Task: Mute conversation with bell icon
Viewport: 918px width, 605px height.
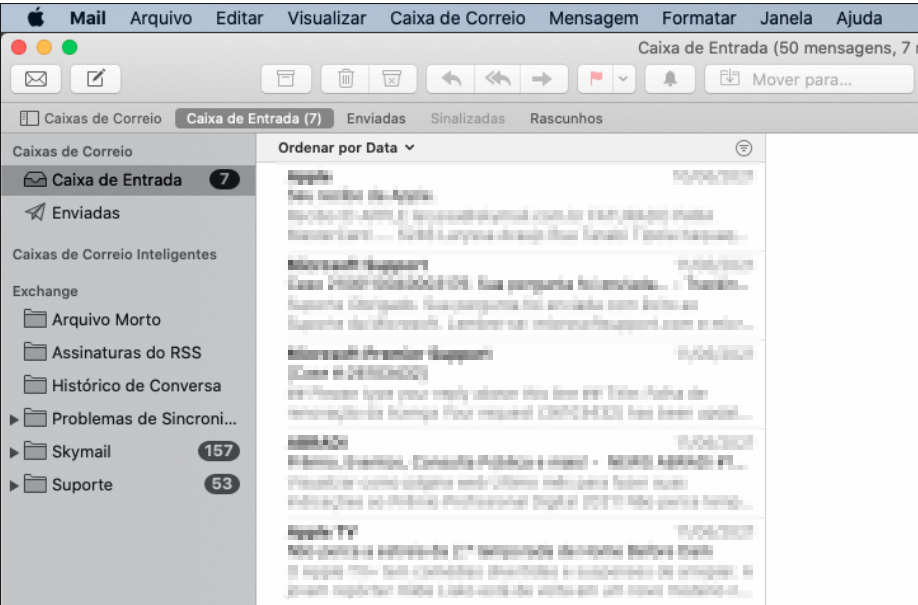Action: tap(670, 78)
